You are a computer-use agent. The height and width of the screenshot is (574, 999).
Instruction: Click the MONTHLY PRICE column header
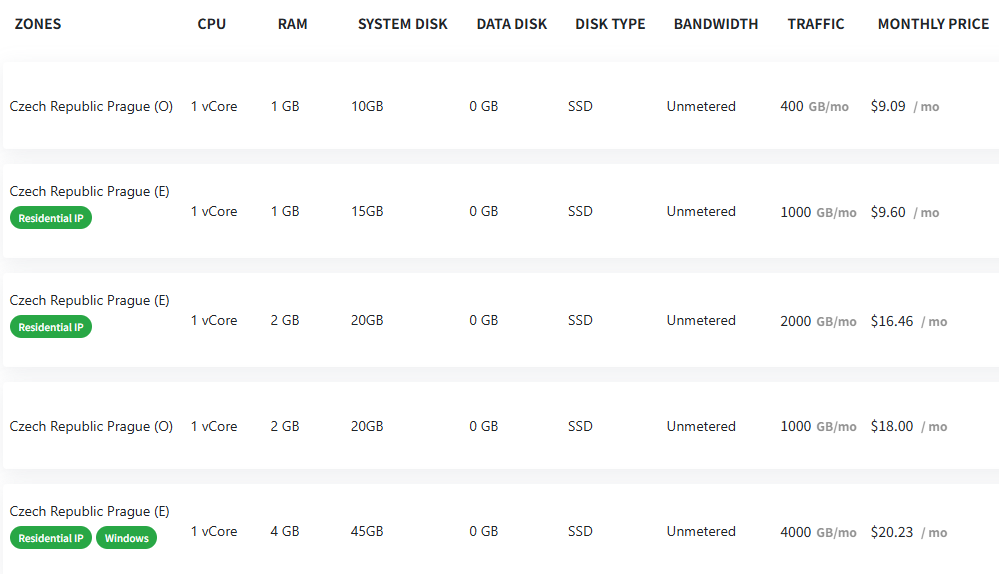click(x=933, y=24)
